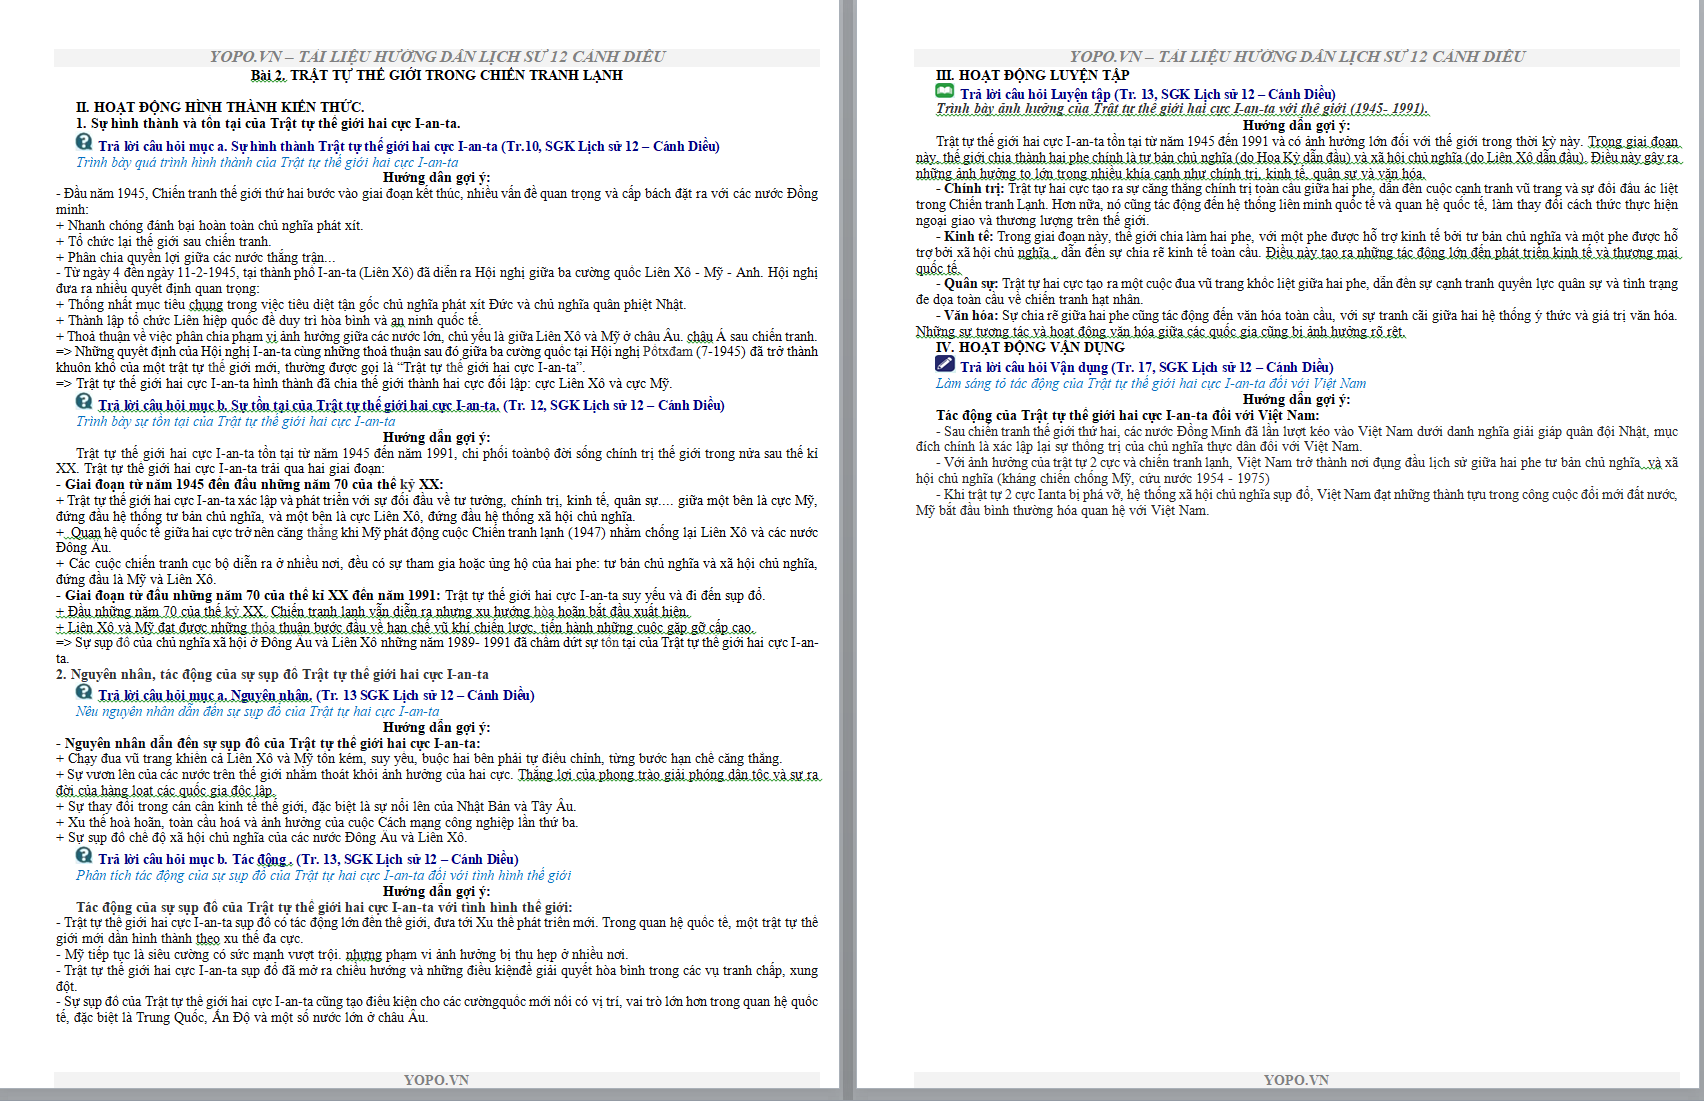
Task: Click the heading 'III. Hoạt động luyện tập'
Action: pyautogui.click(x=1032, y=75)
